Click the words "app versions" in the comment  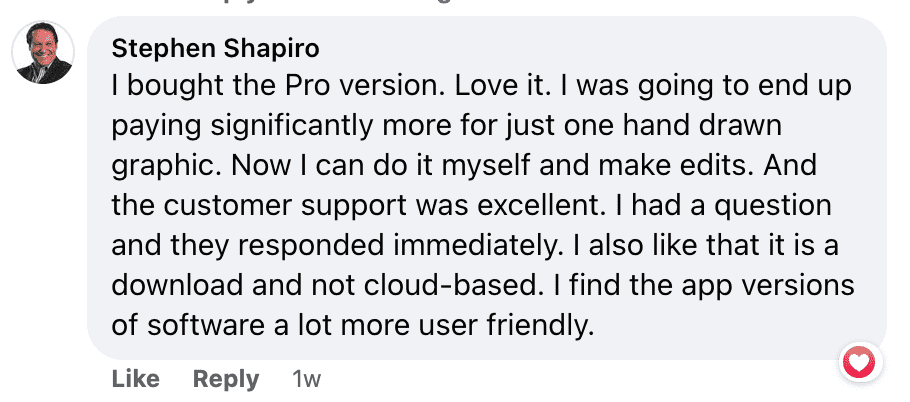[x=761, y=286]
